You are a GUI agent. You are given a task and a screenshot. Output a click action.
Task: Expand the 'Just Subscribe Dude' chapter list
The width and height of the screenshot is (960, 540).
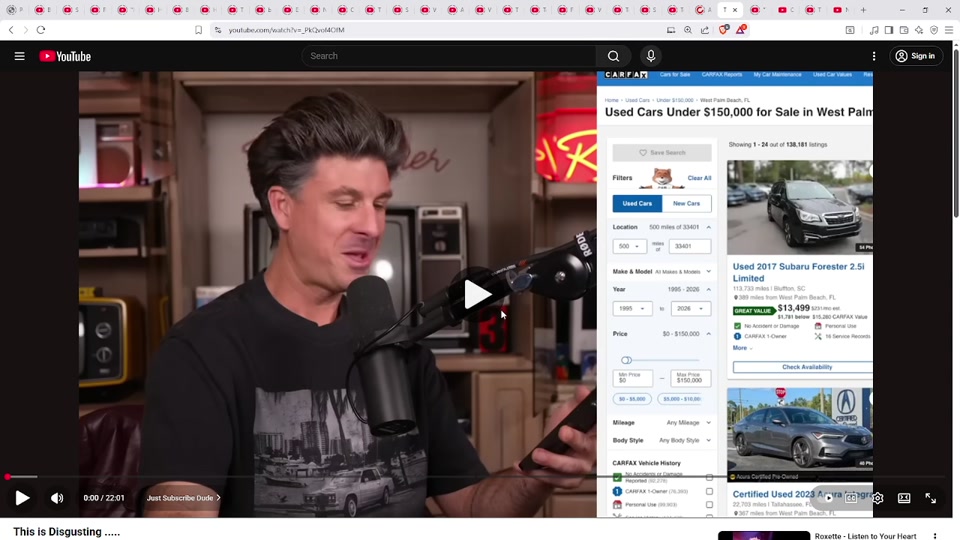pos(183,498)
